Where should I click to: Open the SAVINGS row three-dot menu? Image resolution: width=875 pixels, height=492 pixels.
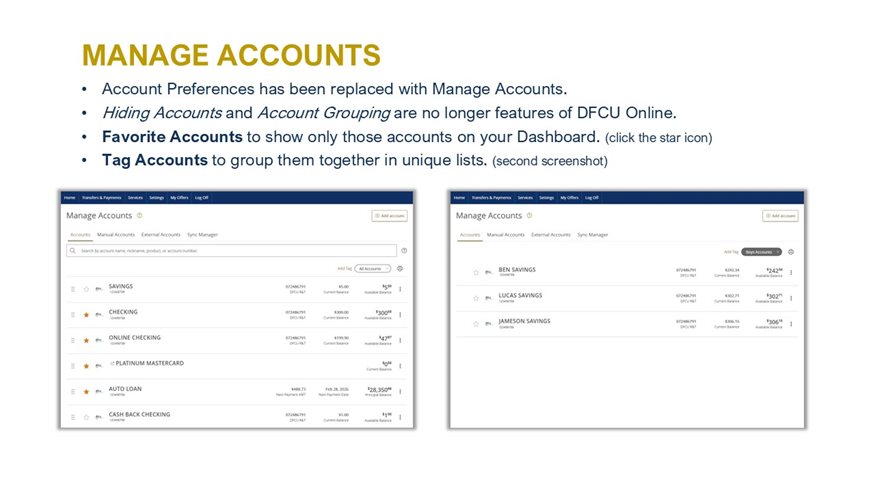401,289
